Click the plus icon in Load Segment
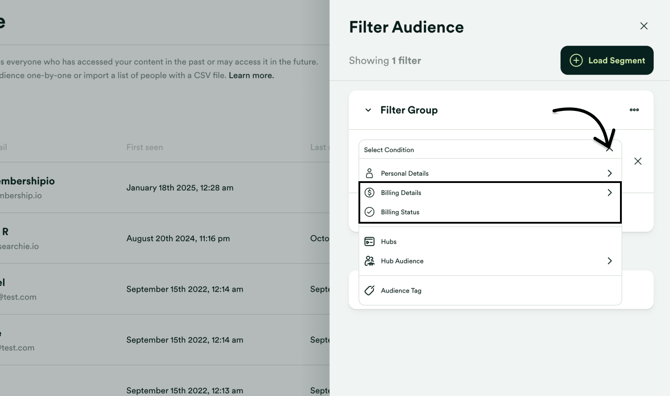The height and width of the screenshot is (396, 670). 576,60
